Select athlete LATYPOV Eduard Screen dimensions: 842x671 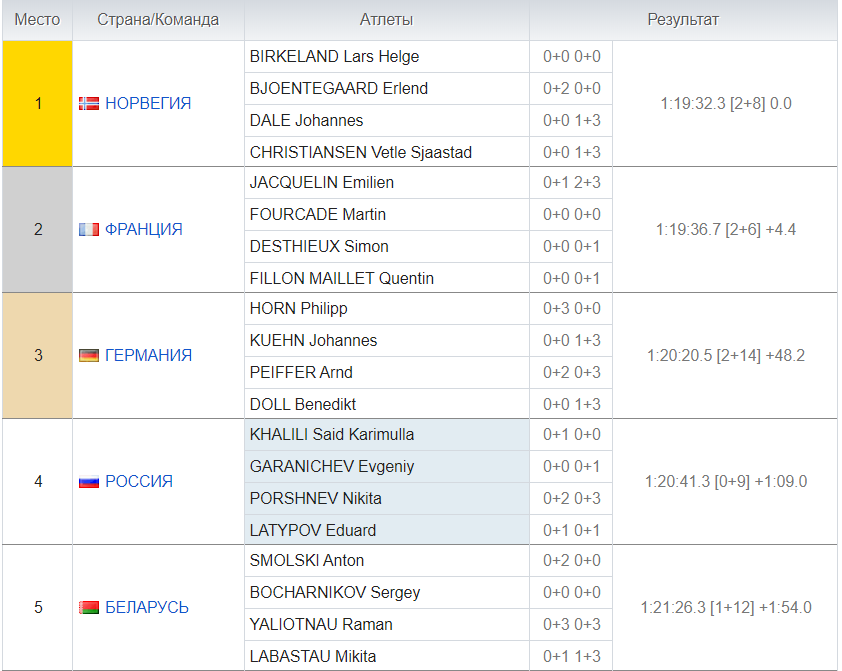click(x=313, y=530)
